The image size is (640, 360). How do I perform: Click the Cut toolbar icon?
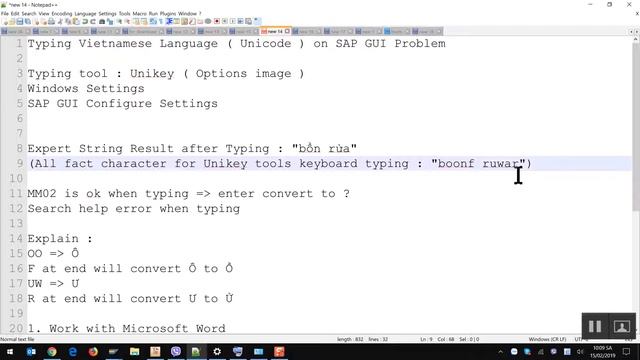click(60, 21)
